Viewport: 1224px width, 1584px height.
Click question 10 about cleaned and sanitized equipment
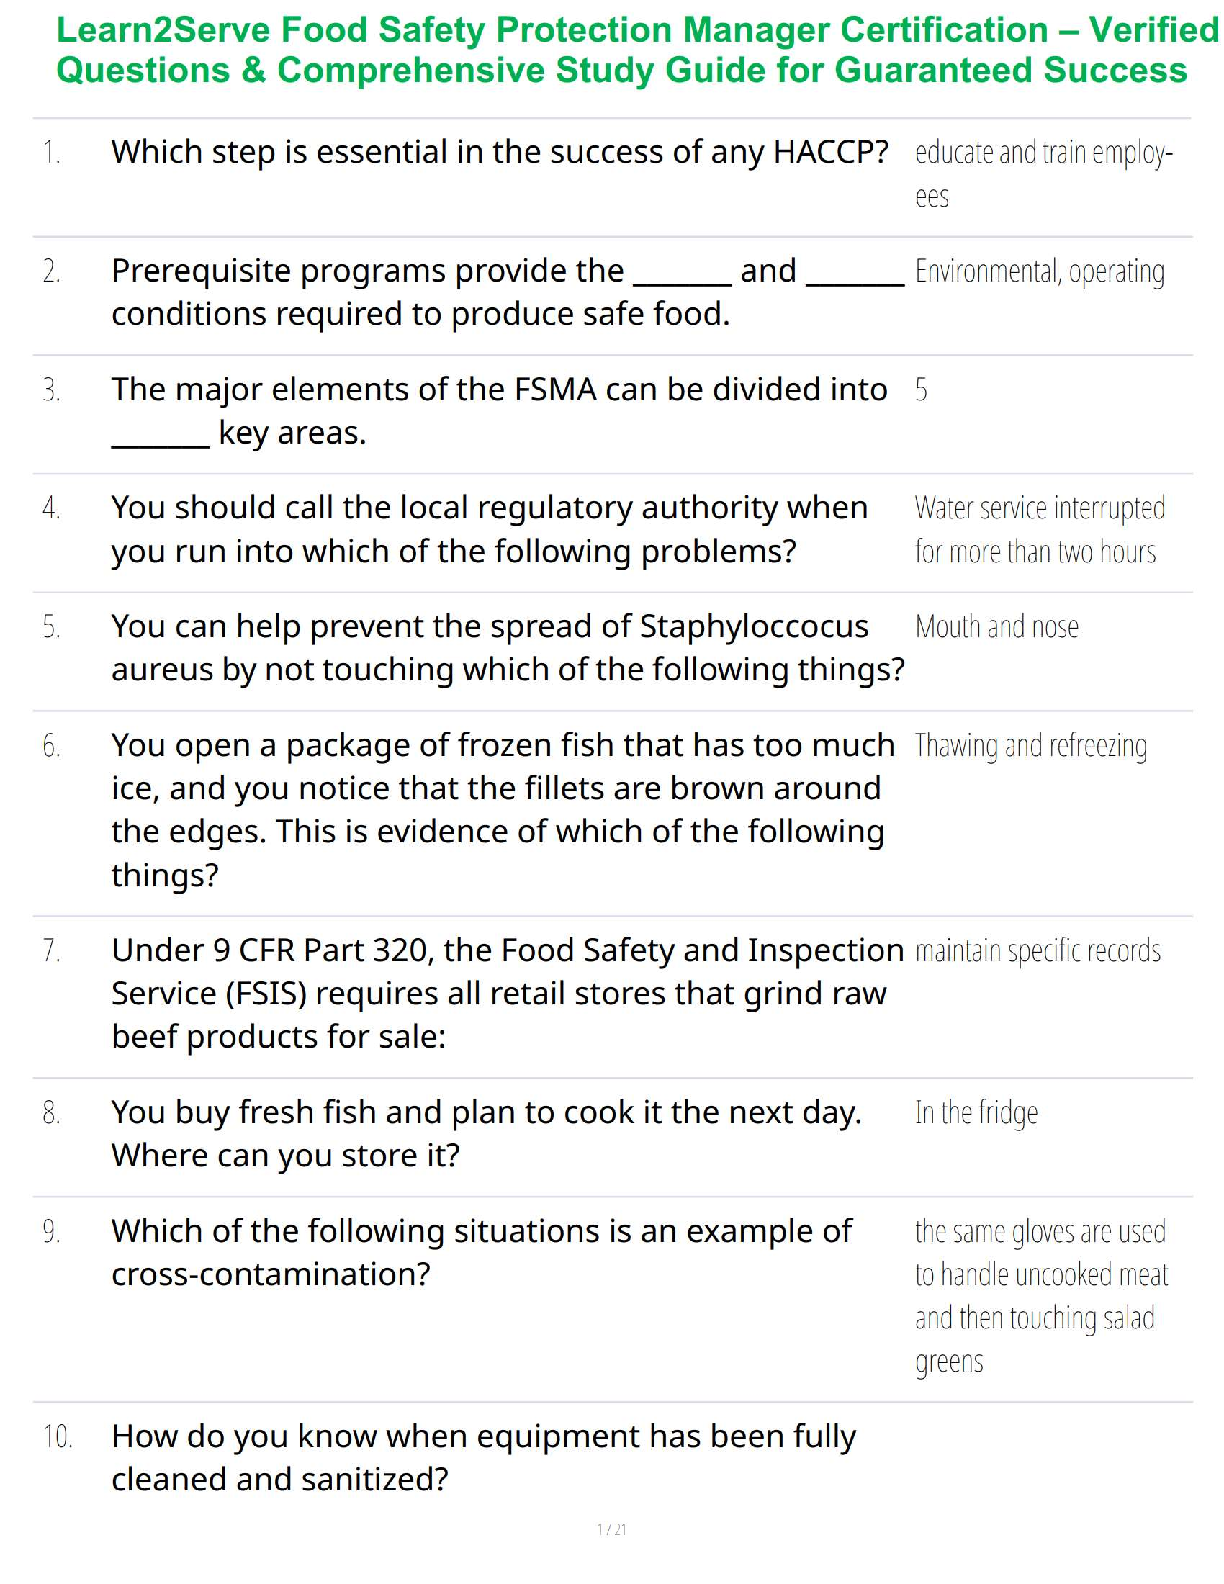click(483, 1458)
